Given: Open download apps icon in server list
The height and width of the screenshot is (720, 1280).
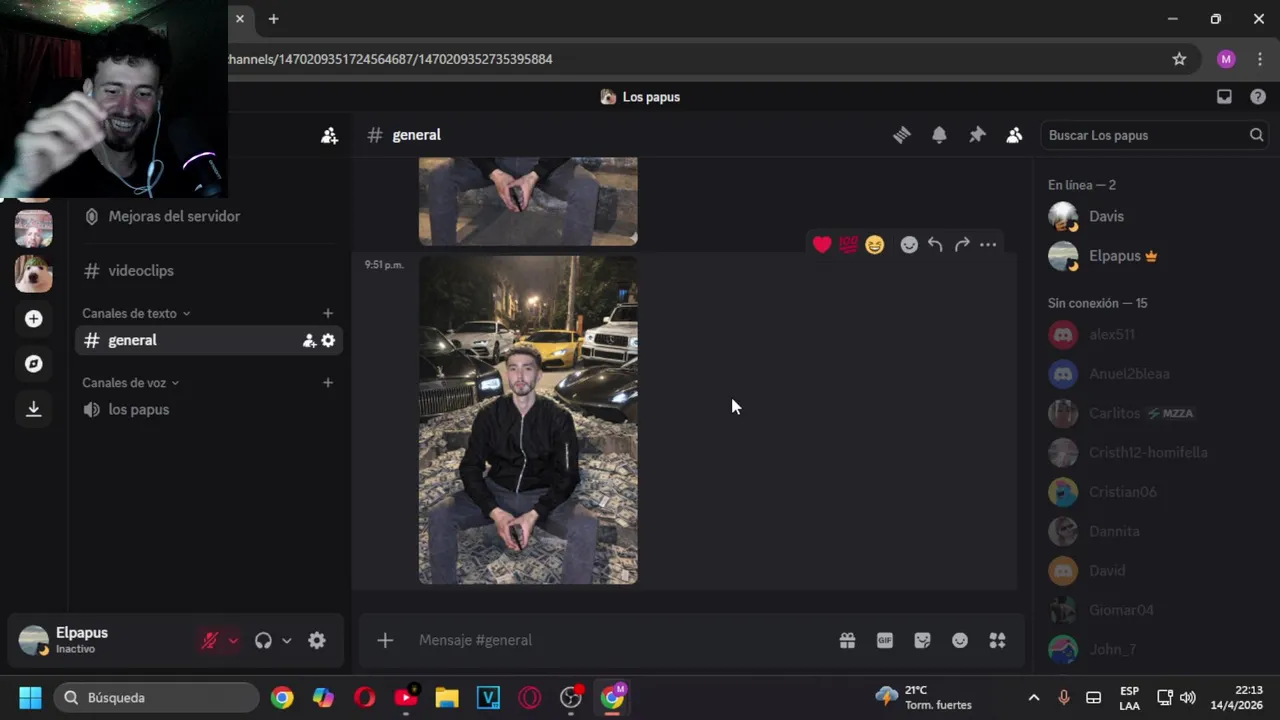Looking at the screenshot, I should [x=34, y=408].
